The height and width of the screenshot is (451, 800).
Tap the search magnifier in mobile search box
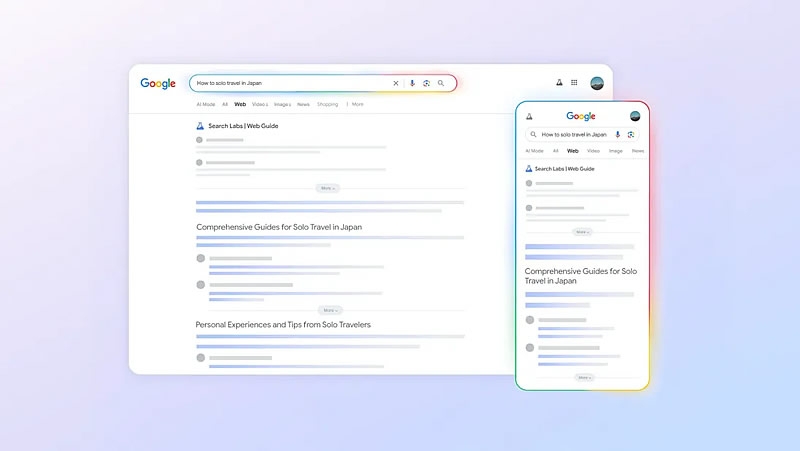pyautogui.click(x=533, y=135)
